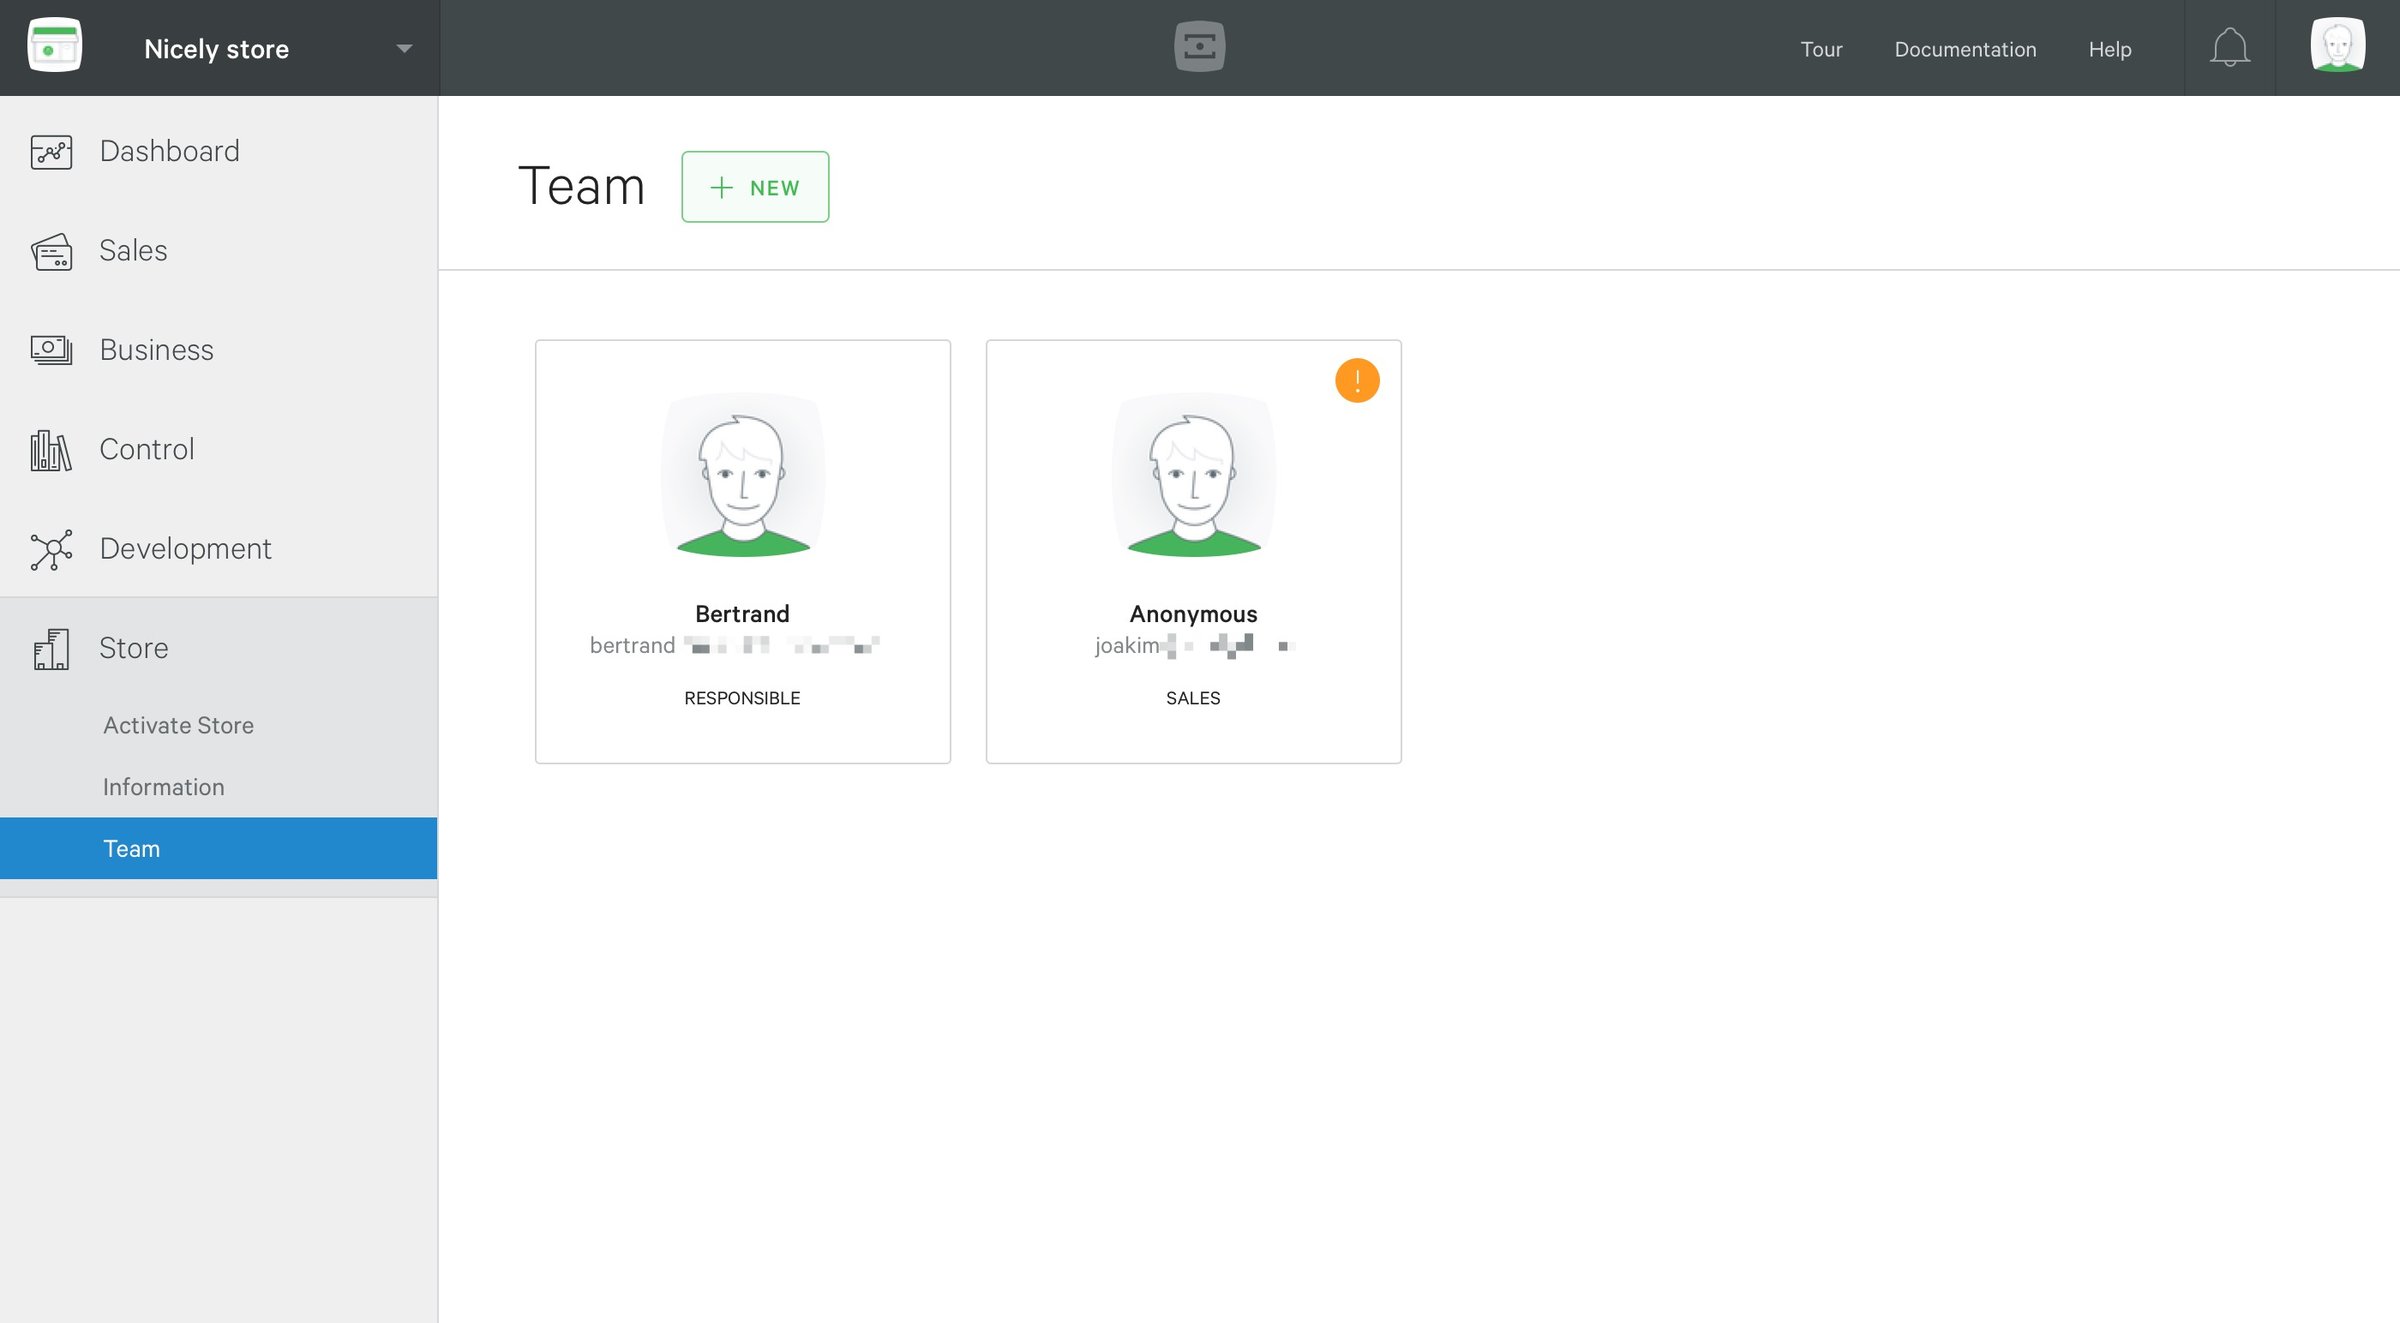This screenshot has width=2400, height=1323.
Task: Click the SALES role label
Action: tap(1193, 698)
